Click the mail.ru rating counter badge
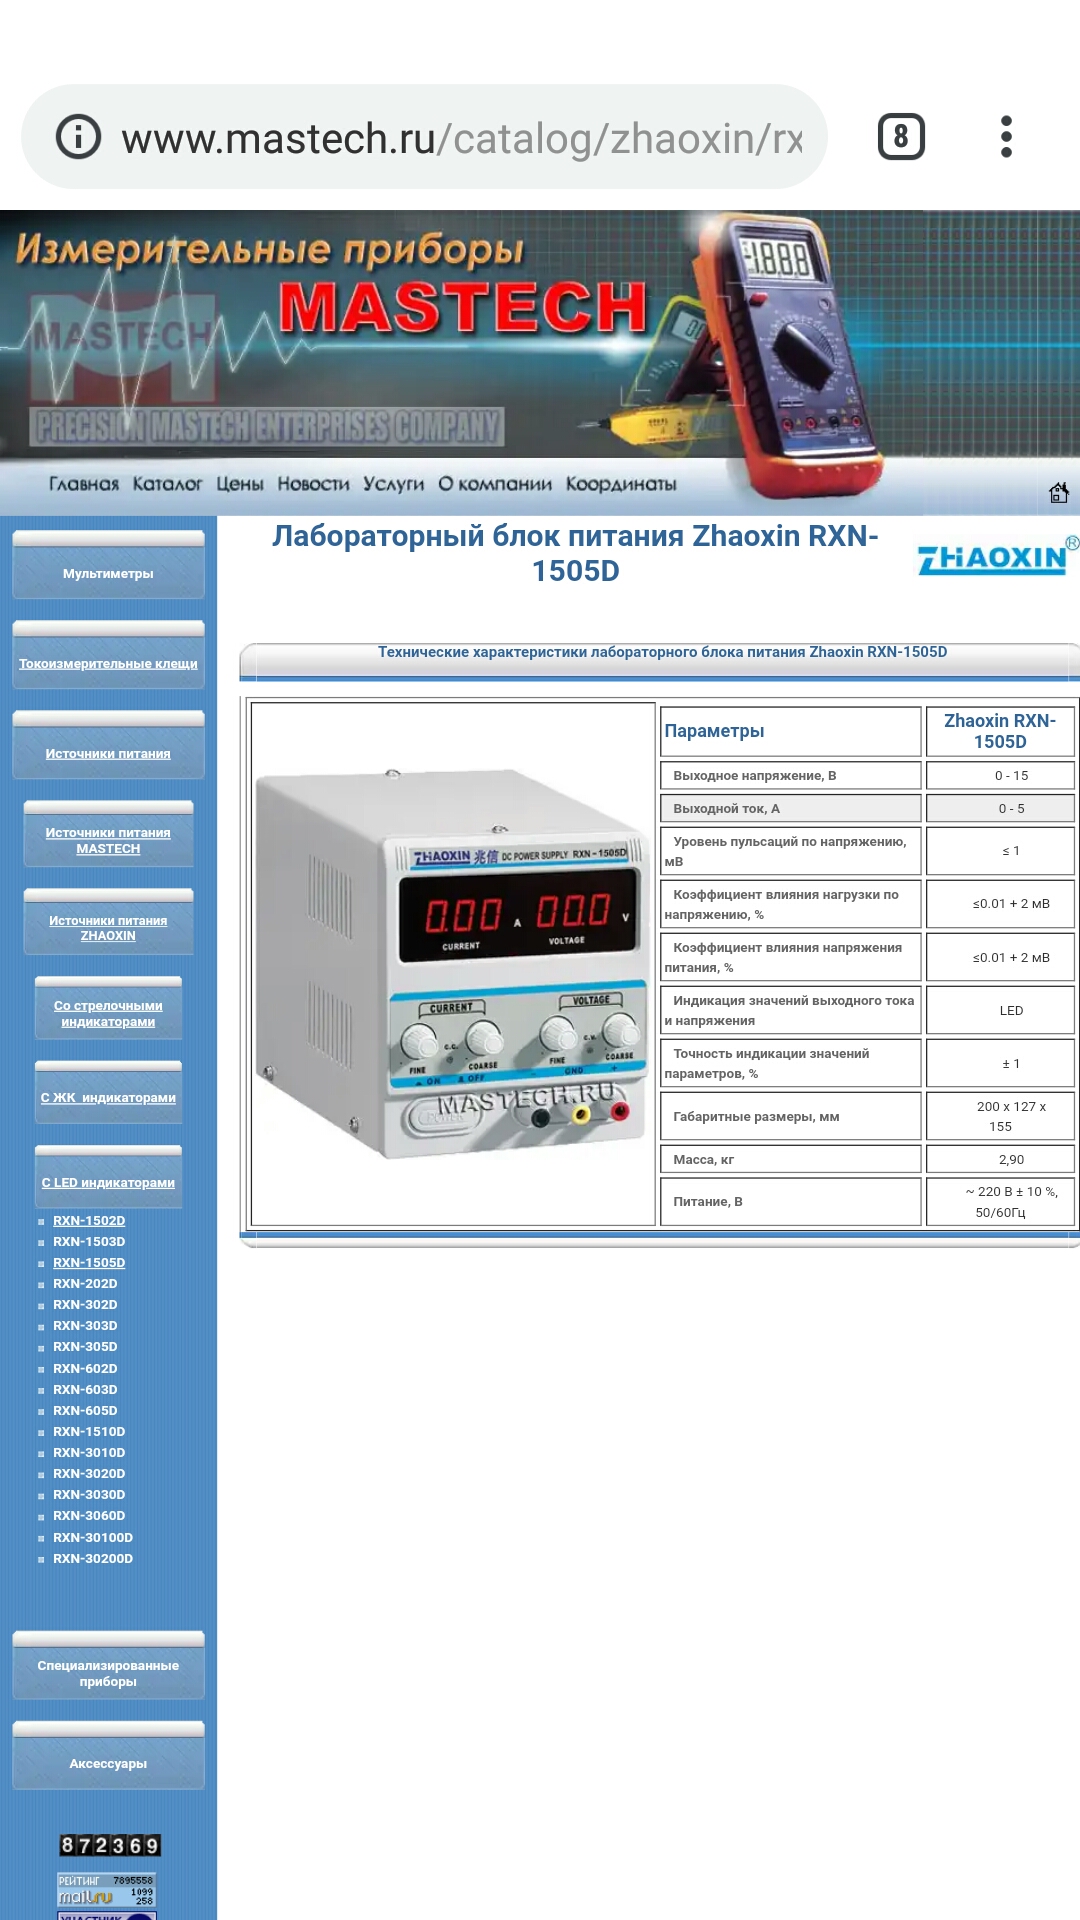Viewport: 1080px width, 1920px height. click(106, 1890)
